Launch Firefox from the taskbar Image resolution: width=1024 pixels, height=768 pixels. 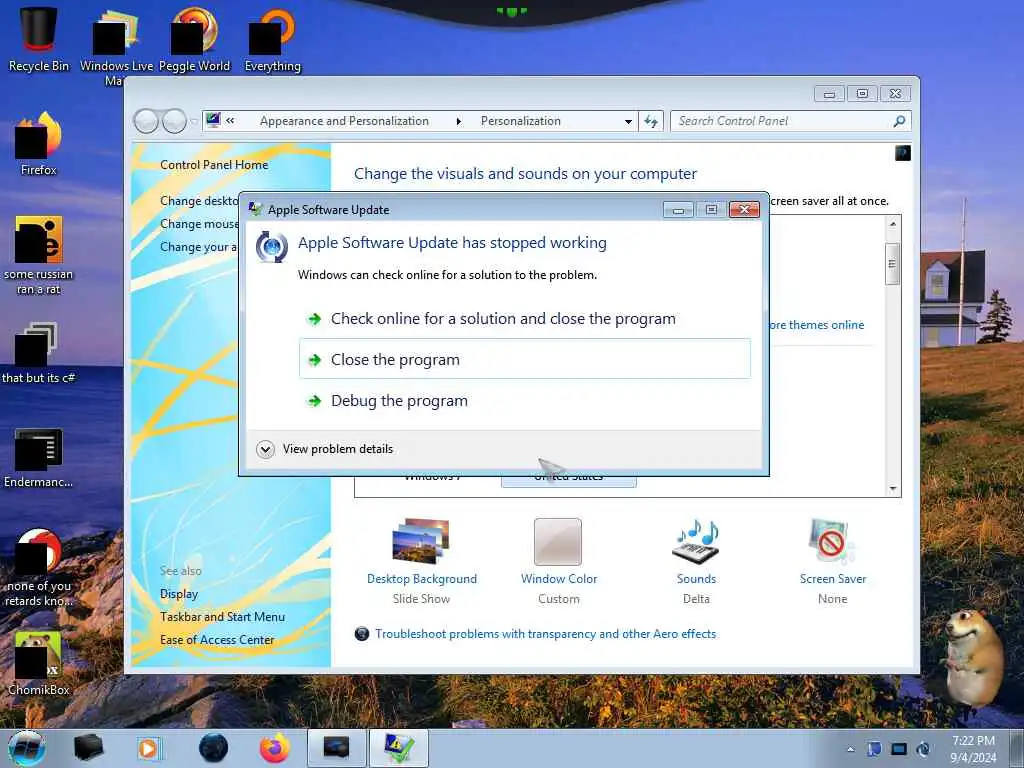275,748
